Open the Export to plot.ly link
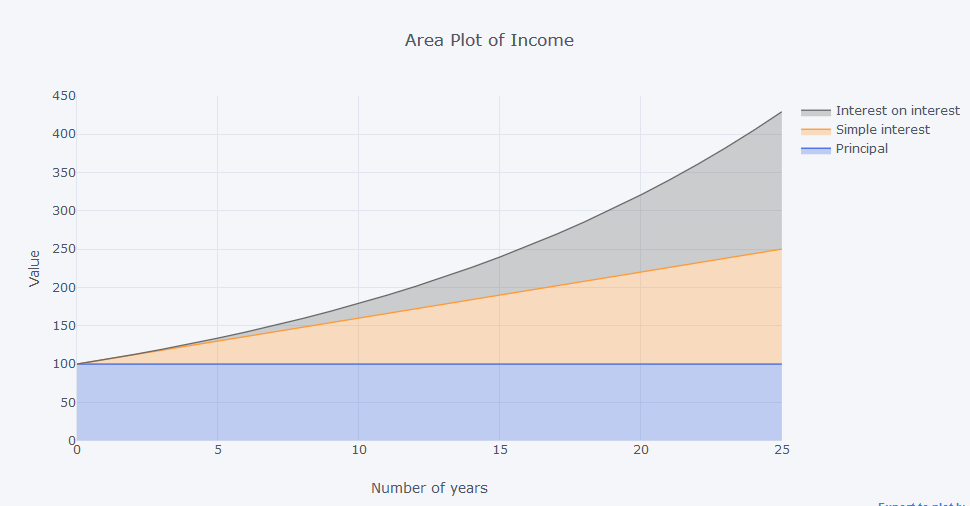Viewport: 970px width, 506px height. [923, 503]
